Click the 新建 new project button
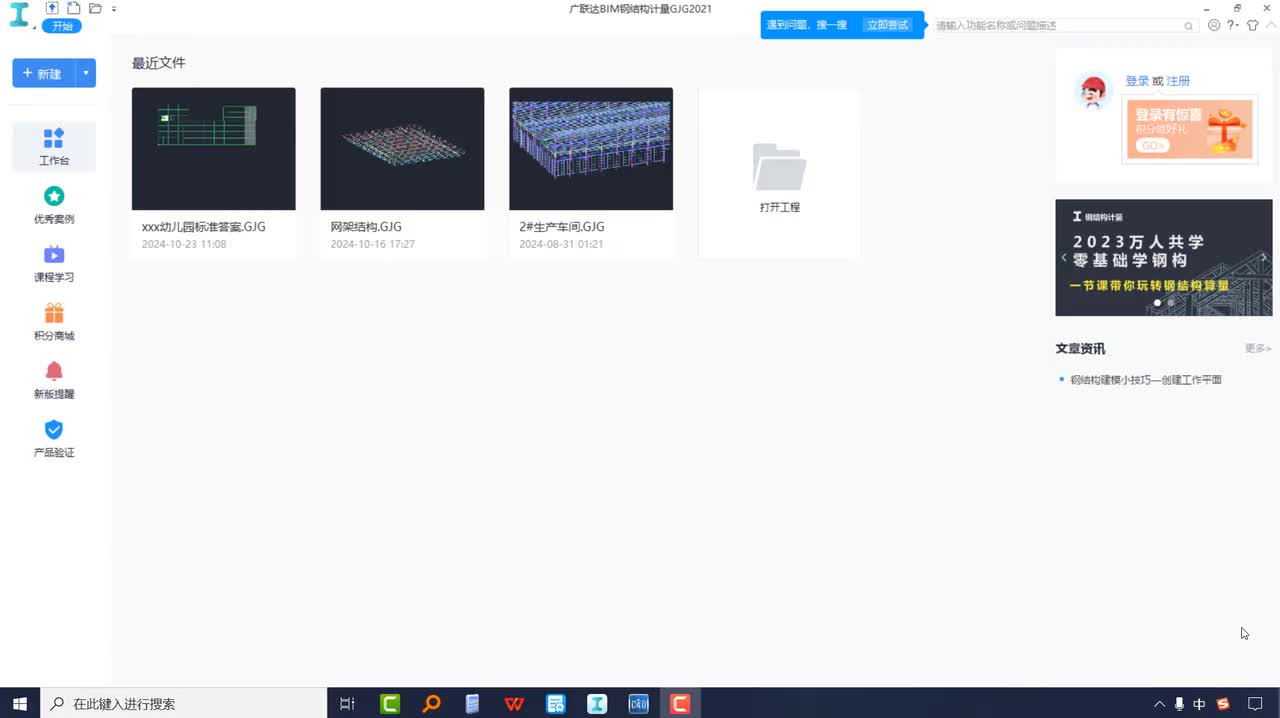The height and width of the screenshot is (718, 1280). 43,73
